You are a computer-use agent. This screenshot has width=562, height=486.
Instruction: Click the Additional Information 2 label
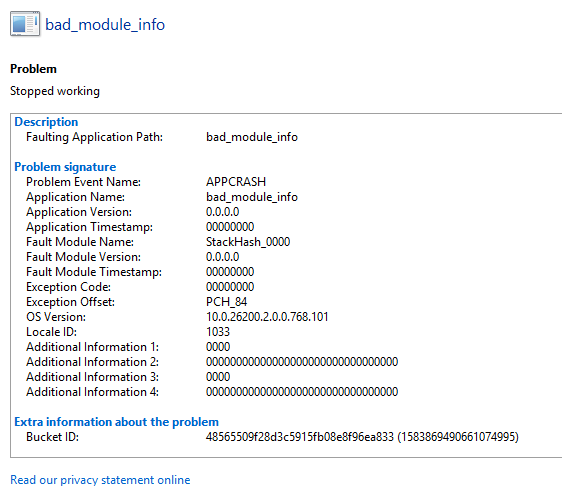(92, 362)
